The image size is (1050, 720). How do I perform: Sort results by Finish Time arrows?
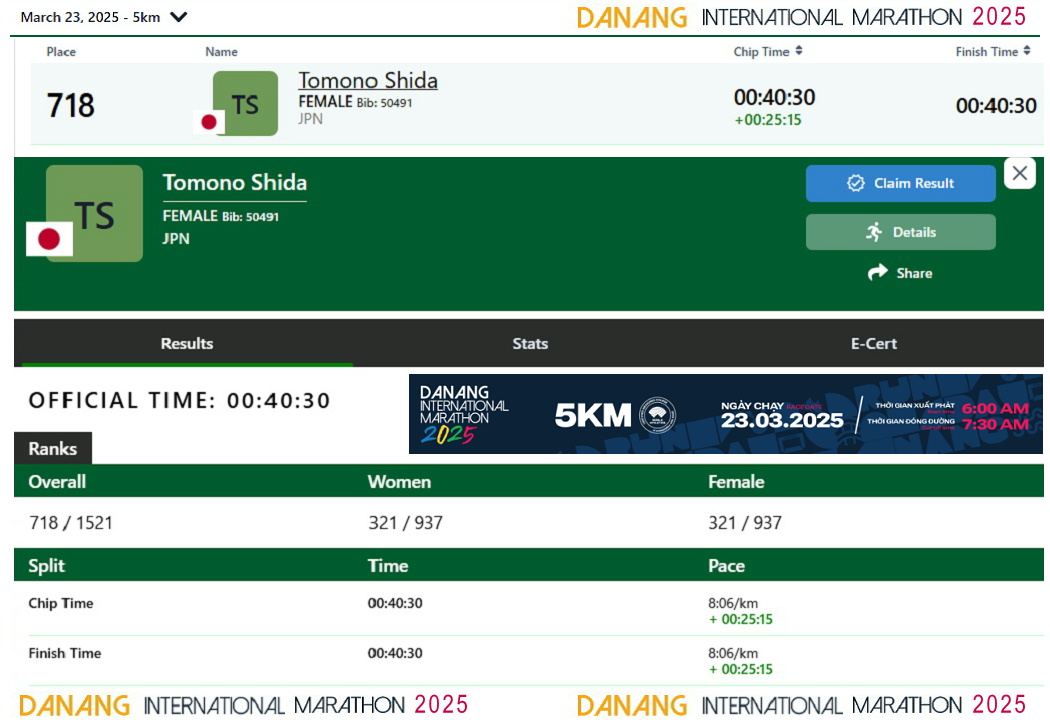(1027, 51)
